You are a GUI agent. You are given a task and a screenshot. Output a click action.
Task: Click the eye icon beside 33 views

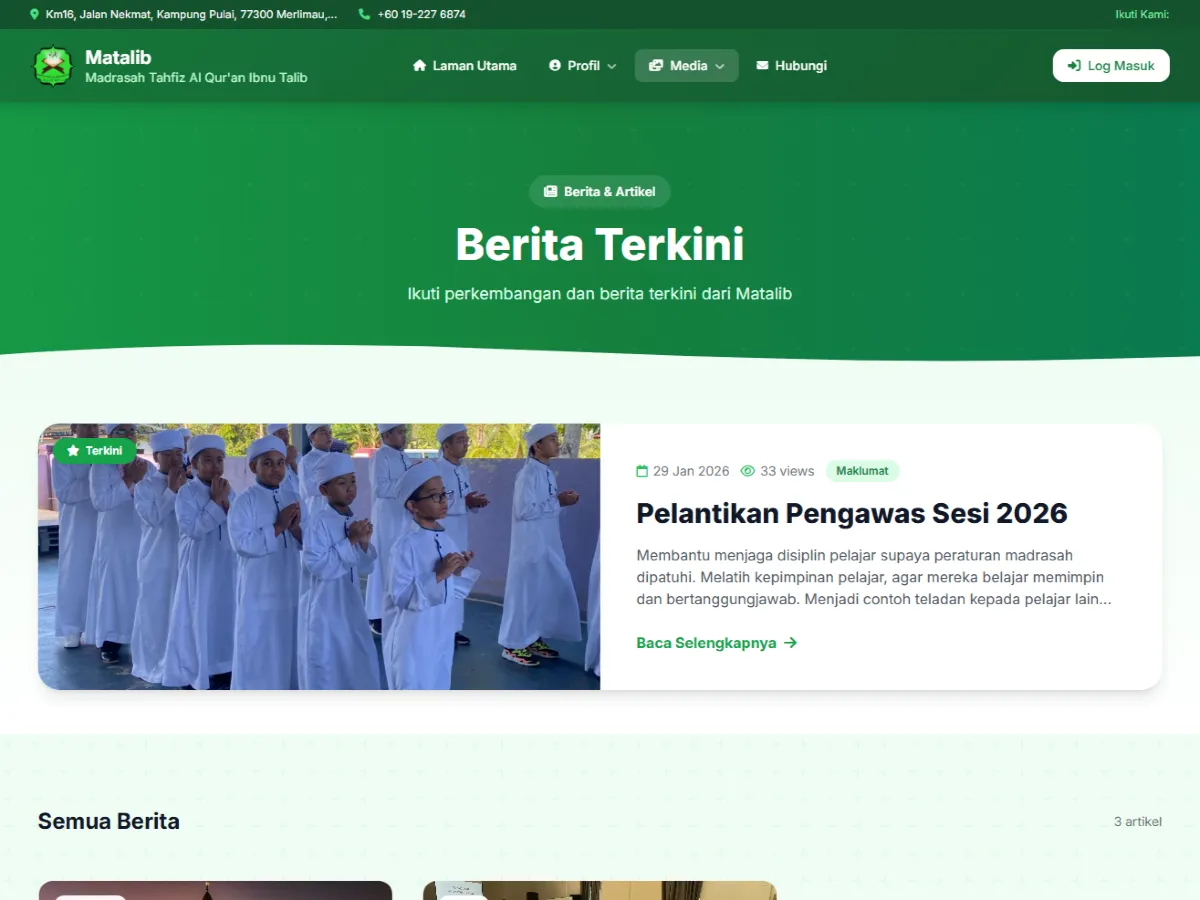coord(747,471)
